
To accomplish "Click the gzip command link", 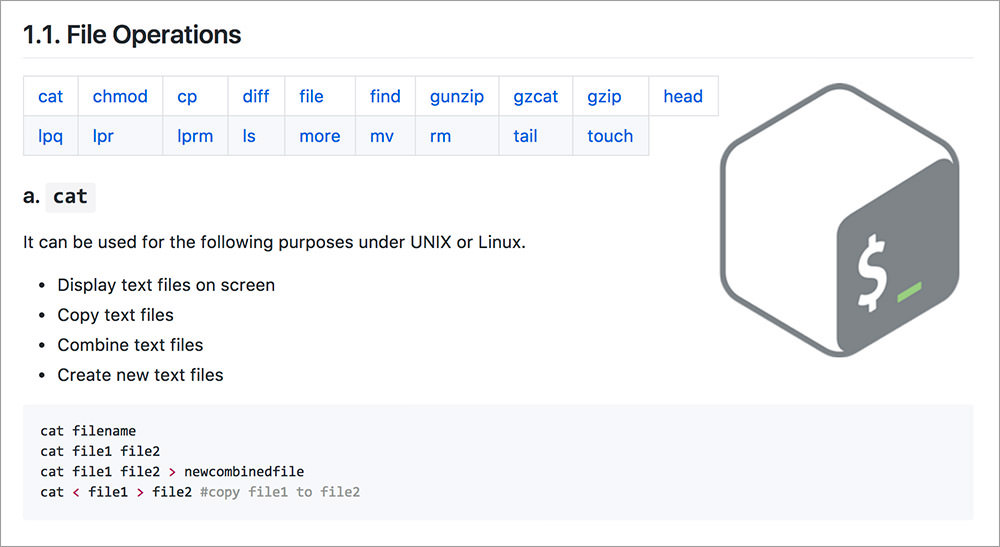I will click(x=604, y=97).
